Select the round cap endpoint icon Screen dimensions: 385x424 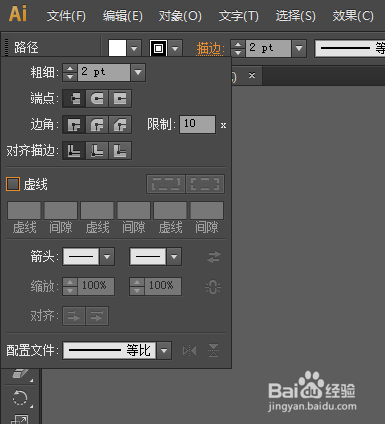97,99
